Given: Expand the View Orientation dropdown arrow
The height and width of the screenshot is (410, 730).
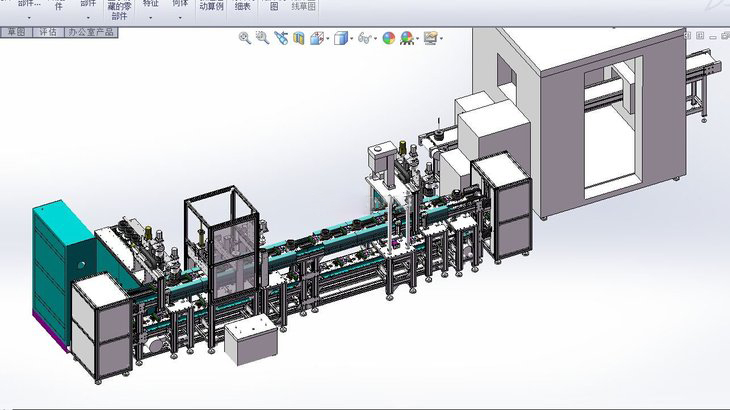Looking at the screenshot, I should [326, 39].
